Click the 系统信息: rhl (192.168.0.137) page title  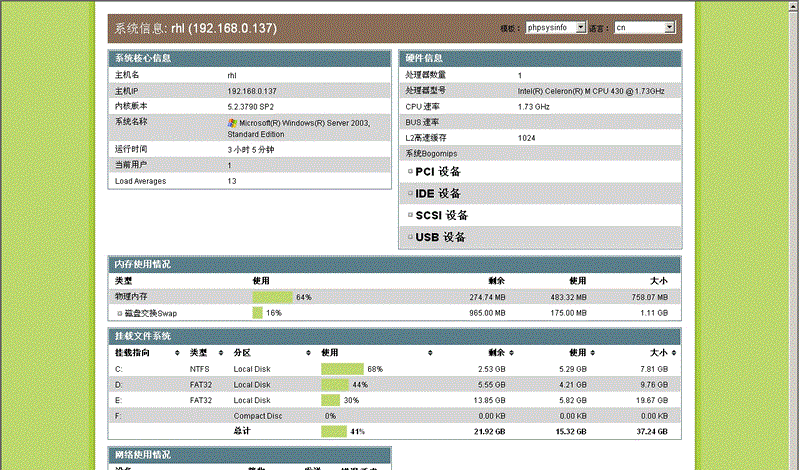coord(196,28)
